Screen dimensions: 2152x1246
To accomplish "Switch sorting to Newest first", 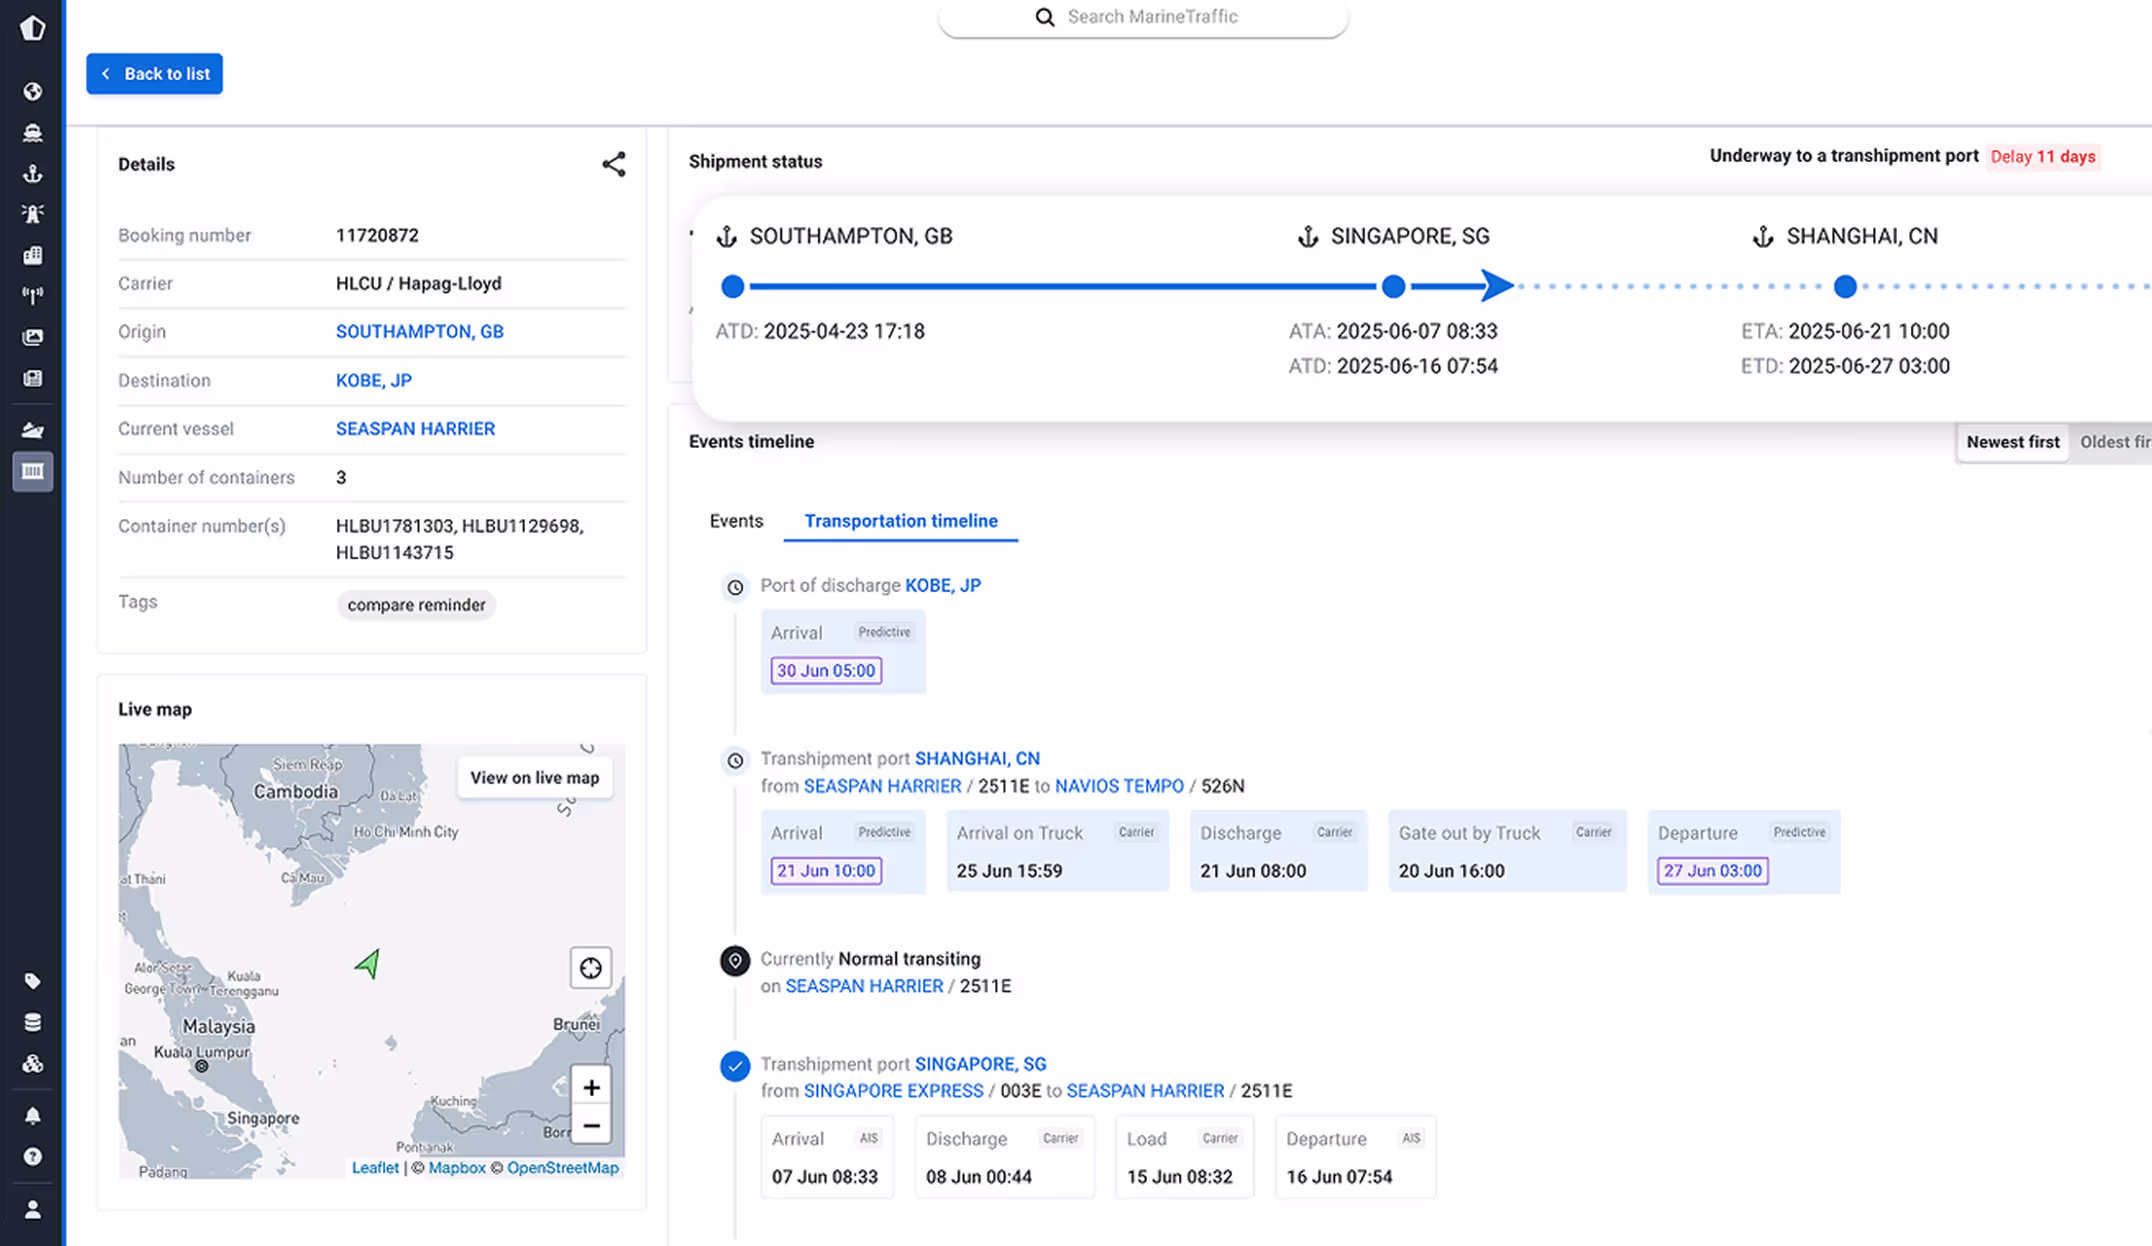I will click(x=2012, y=442).
